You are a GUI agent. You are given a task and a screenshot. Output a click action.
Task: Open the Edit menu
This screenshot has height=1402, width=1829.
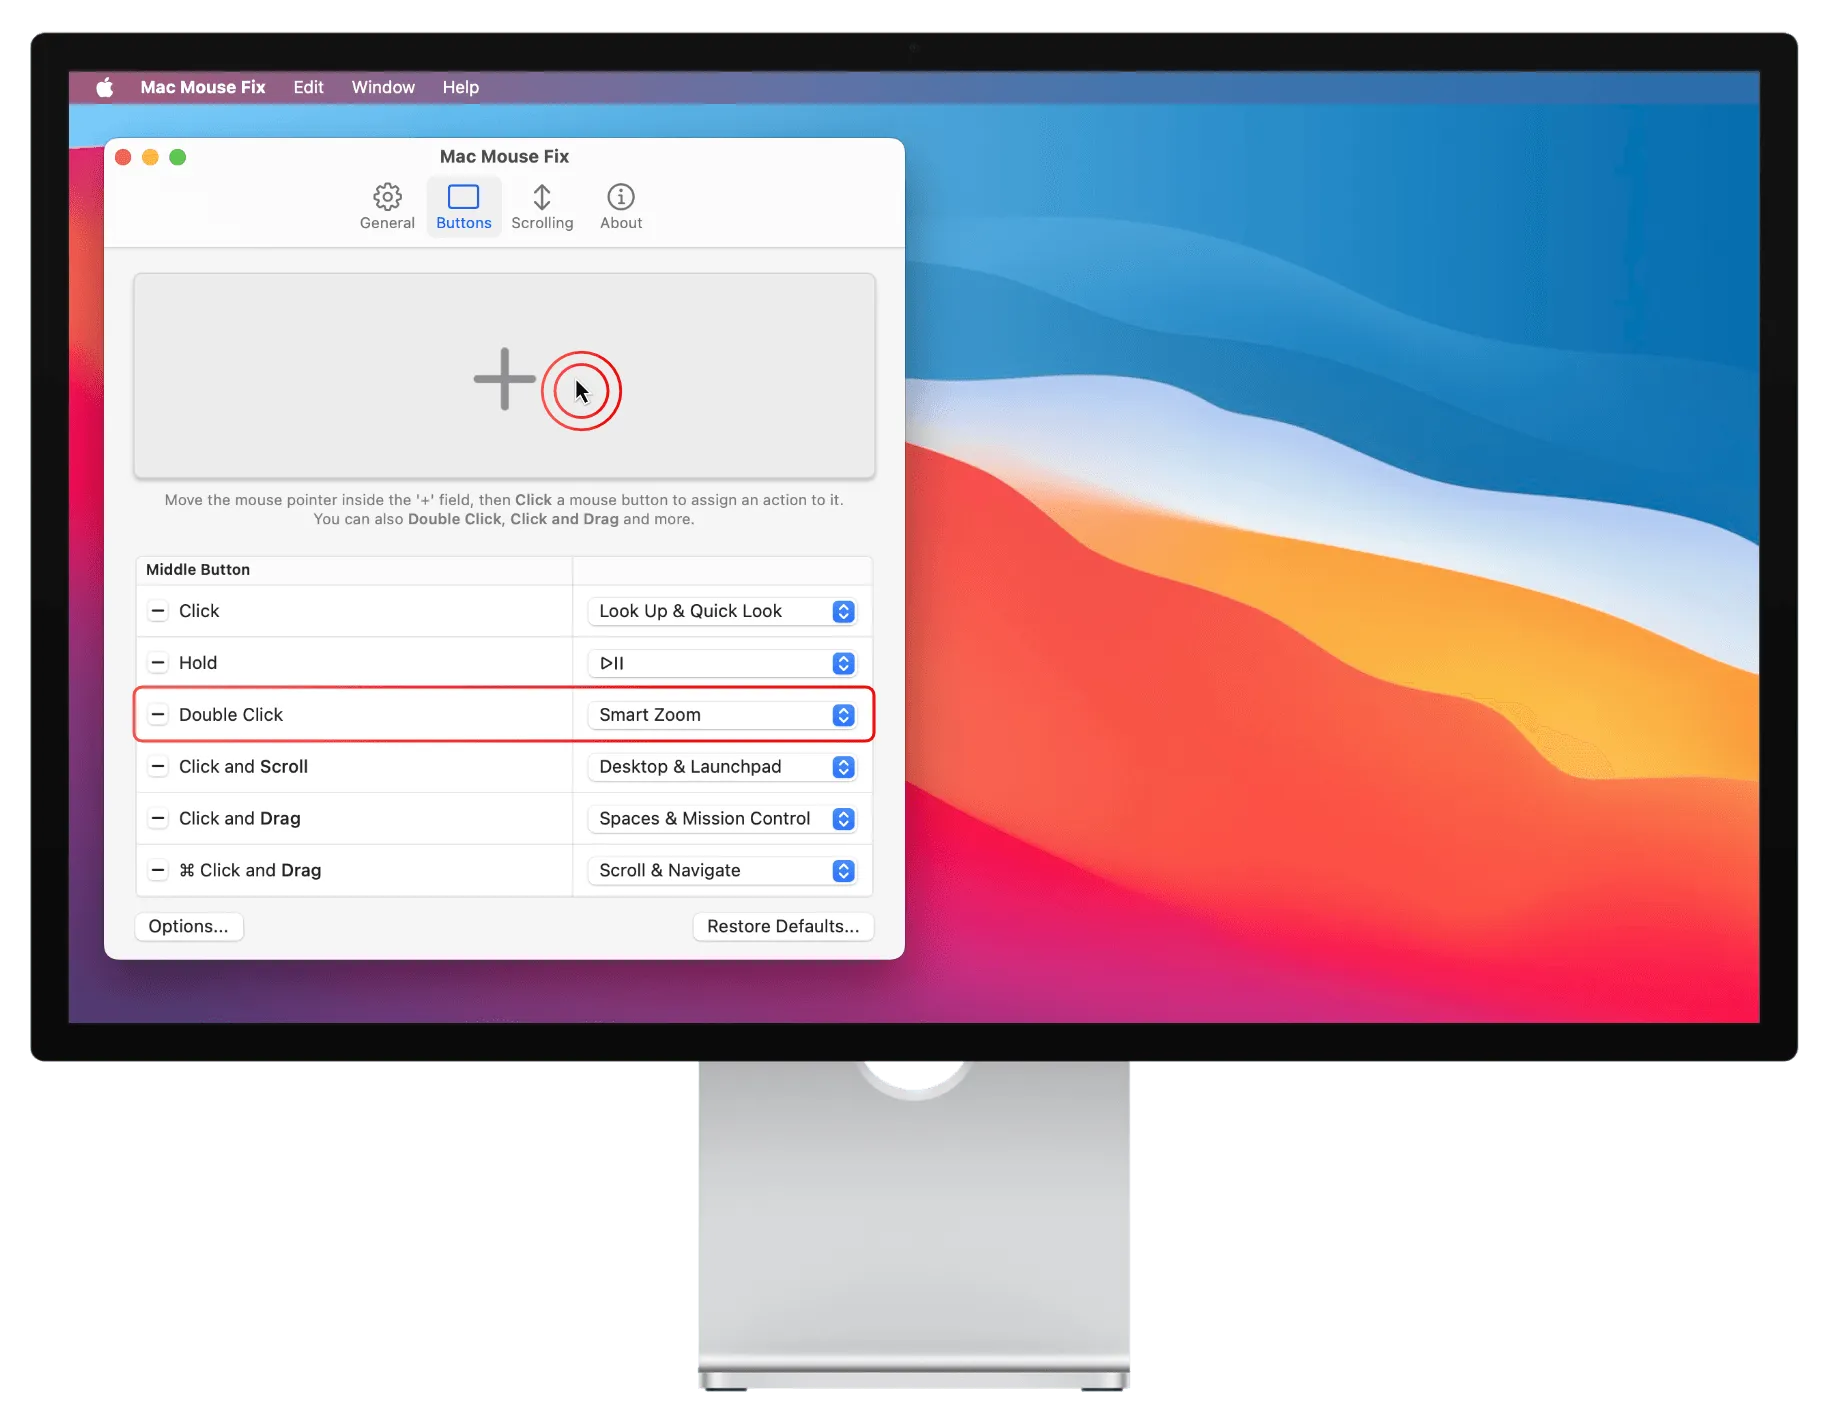click(308, 87)
